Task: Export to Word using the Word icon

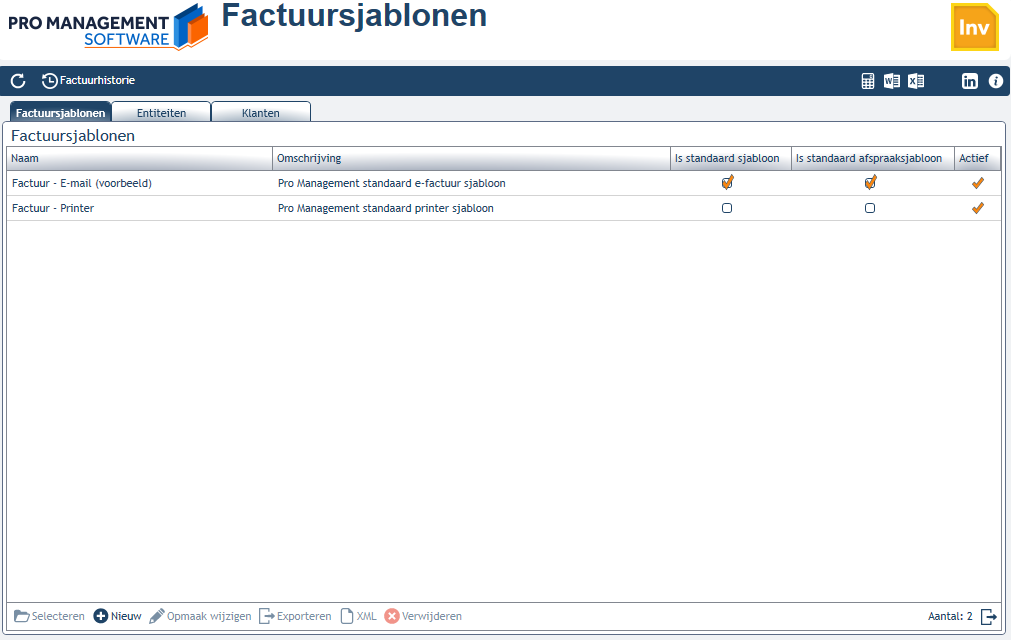Action: (x=892, y=81)
